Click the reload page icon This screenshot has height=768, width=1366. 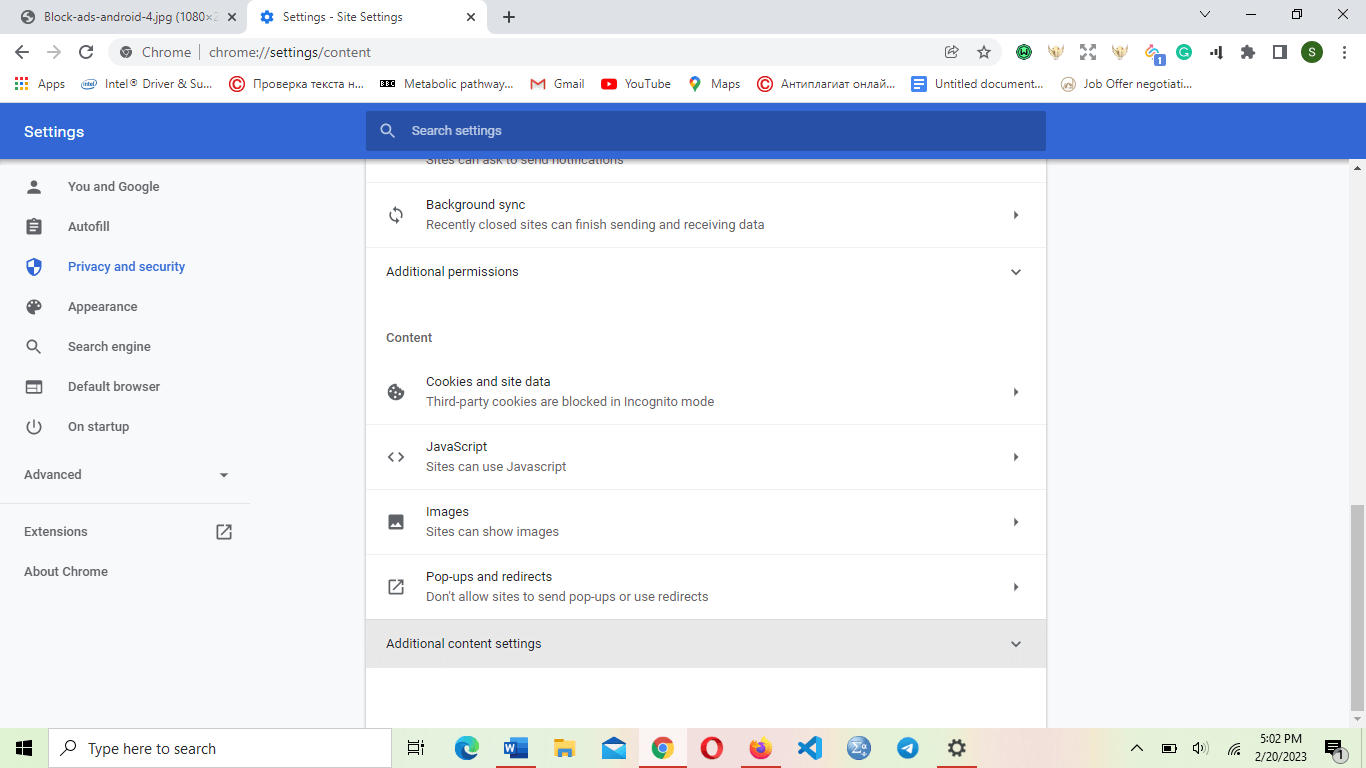(x=86, y=52)
